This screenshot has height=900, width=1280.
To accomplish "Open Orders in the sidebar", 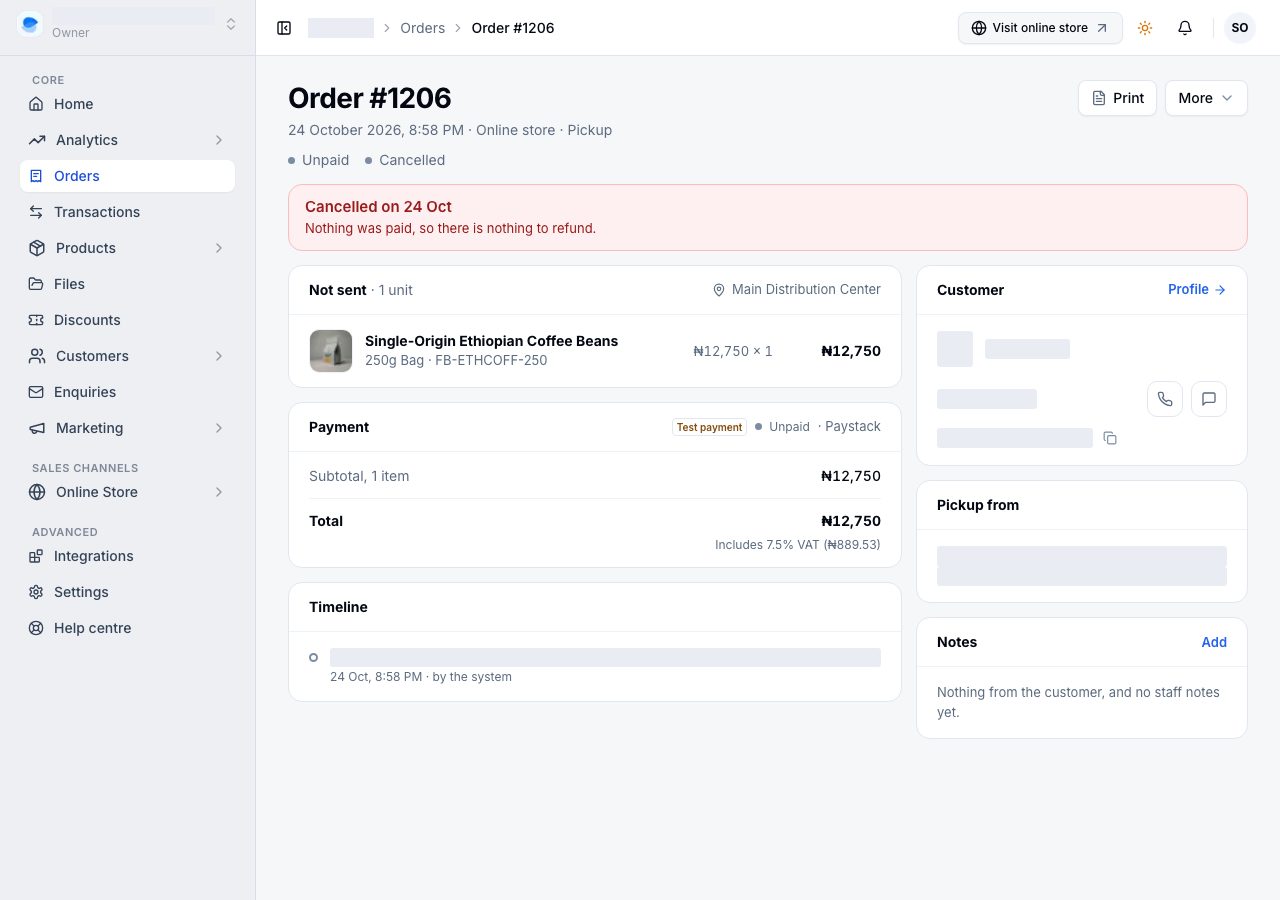I will click(127, 176).
